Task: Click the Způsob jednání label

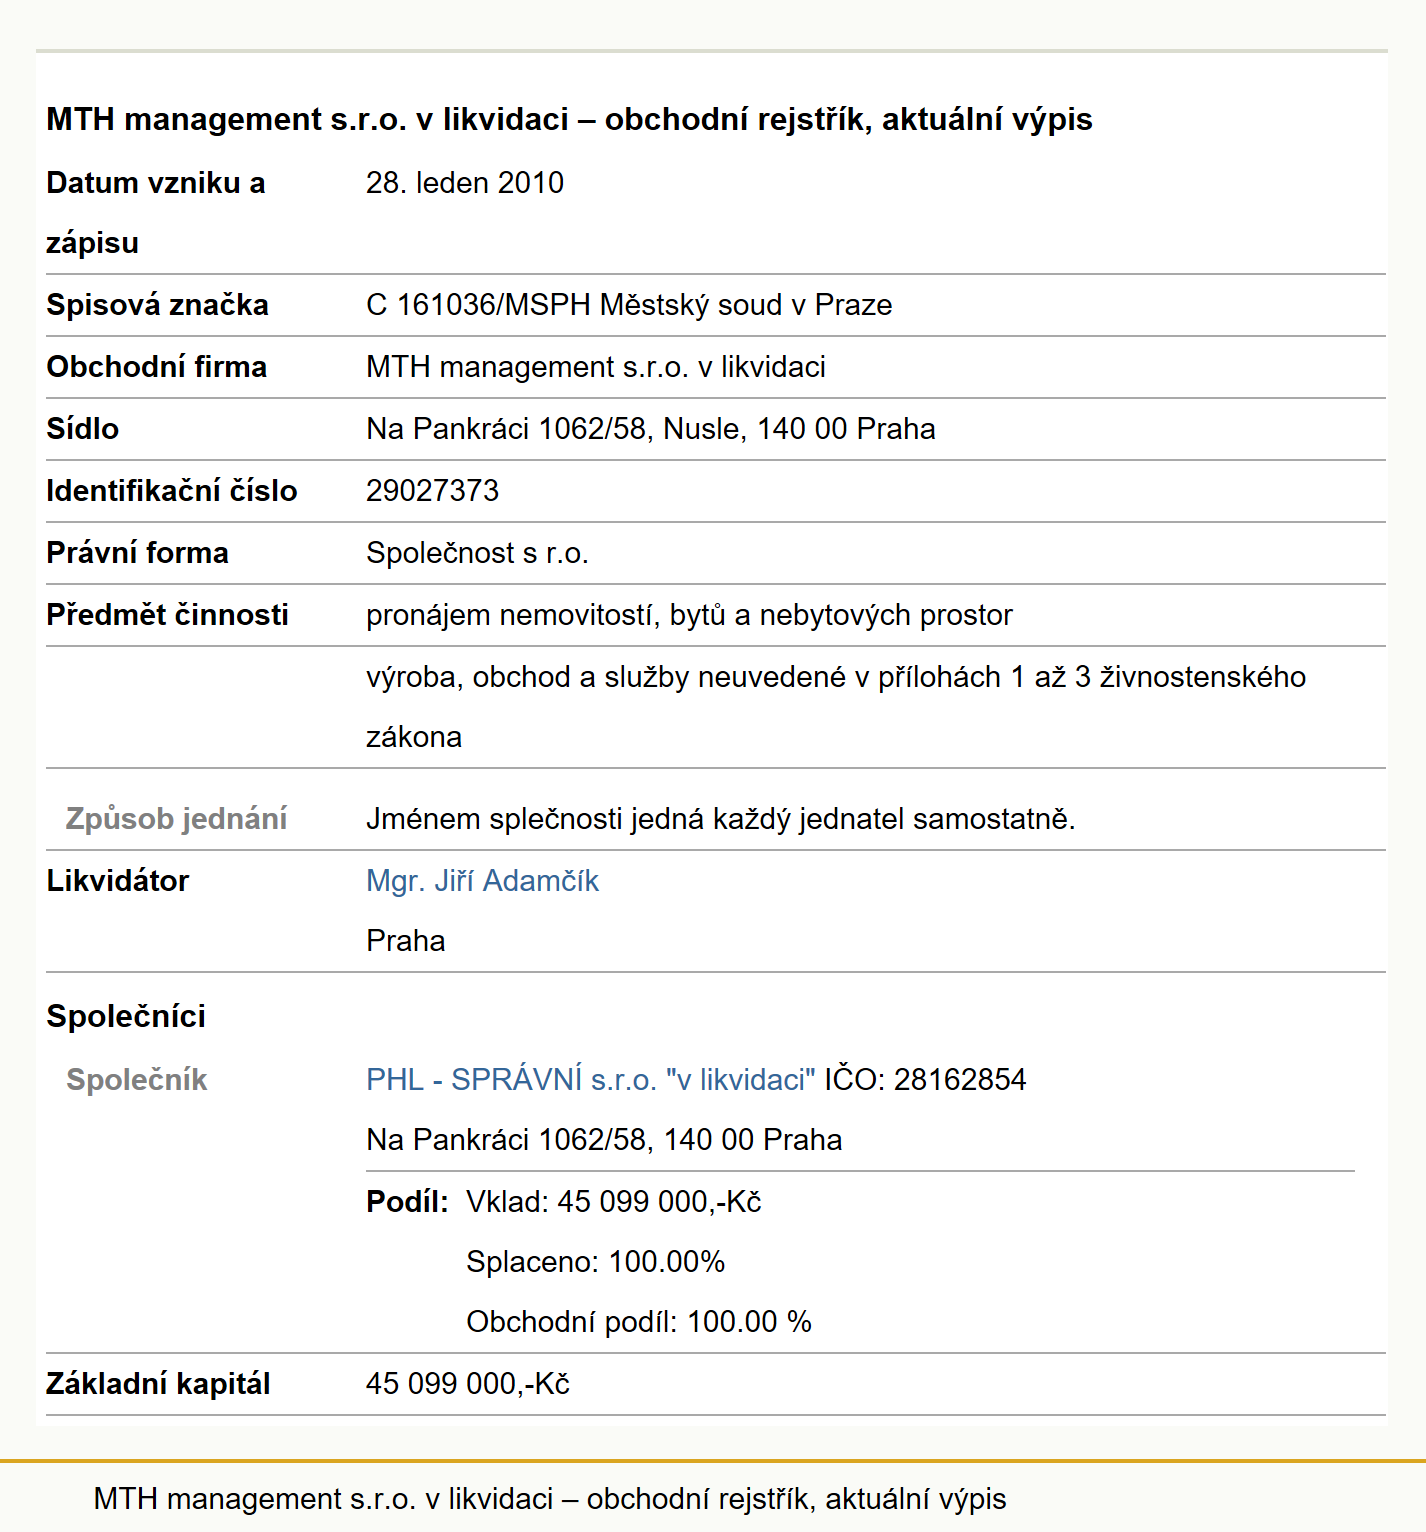Action: point(176,819)
